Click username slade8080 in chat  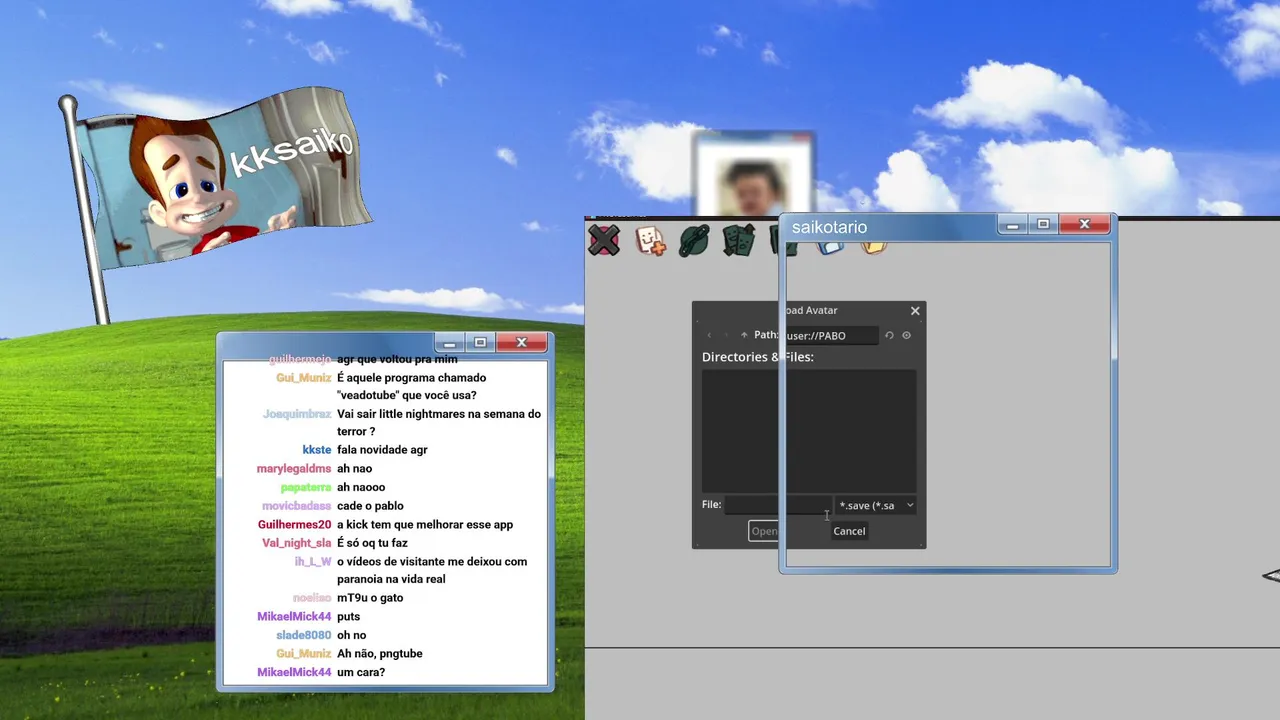[303, 635]
